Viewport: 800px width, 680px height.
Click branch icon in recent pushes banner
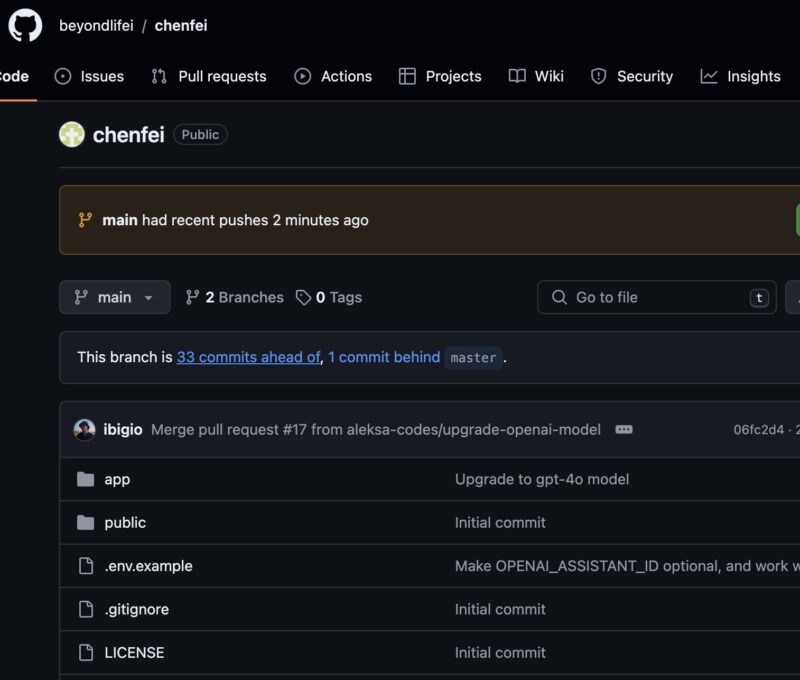pyautogui.click(x=85, y=220)
